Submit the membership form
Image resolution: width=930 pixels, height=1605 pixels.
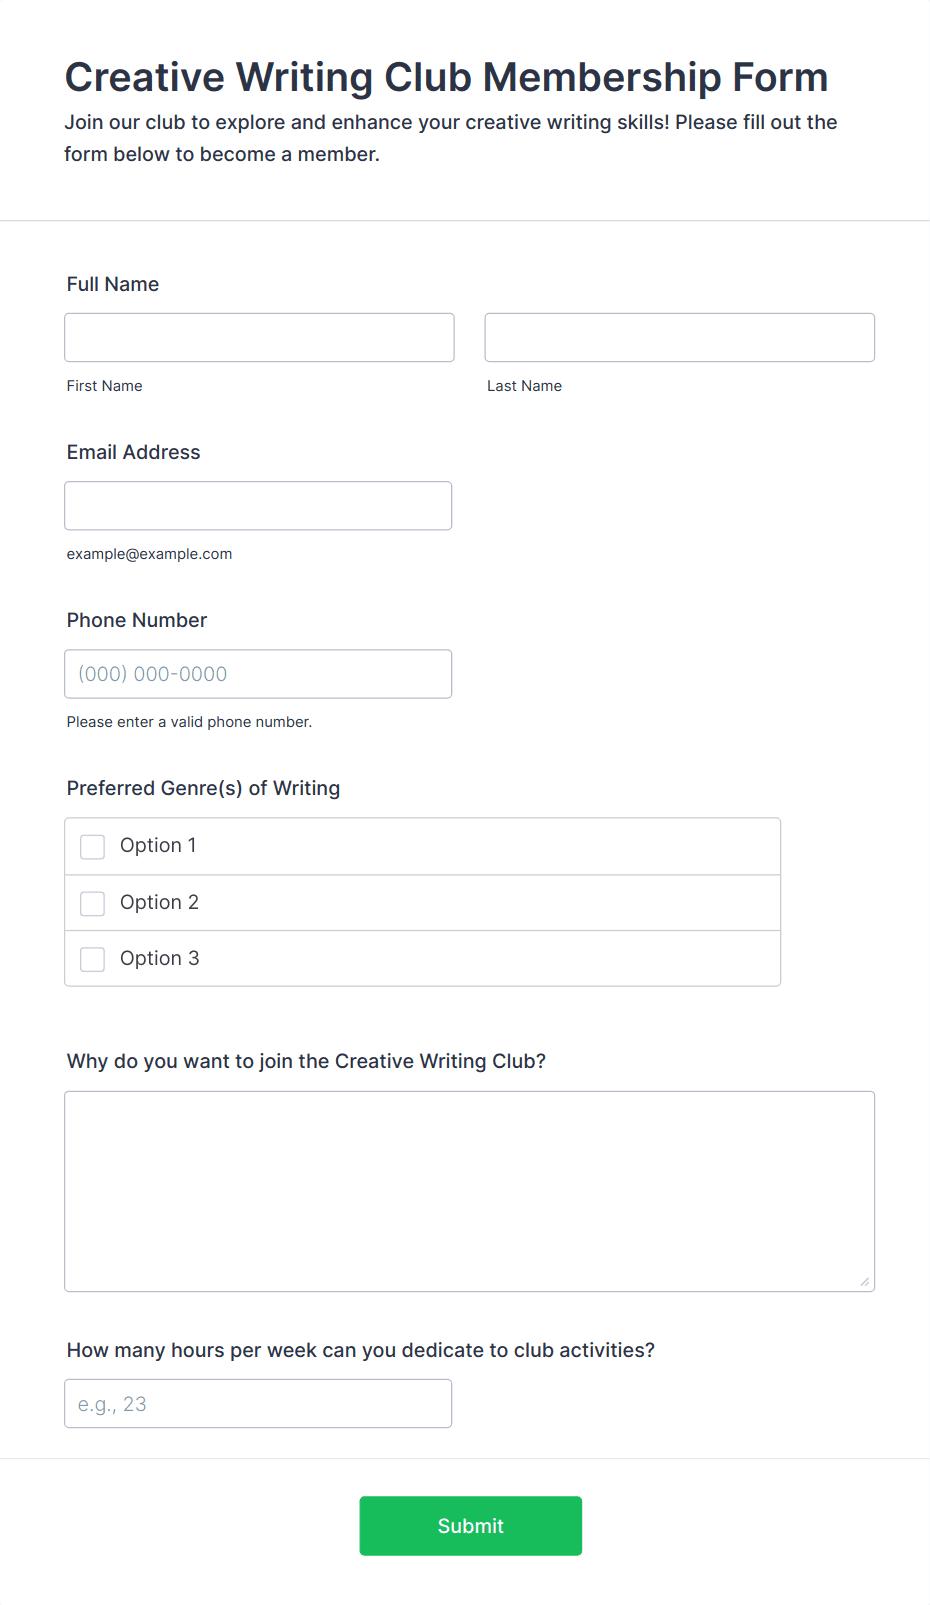[471, 1526]
